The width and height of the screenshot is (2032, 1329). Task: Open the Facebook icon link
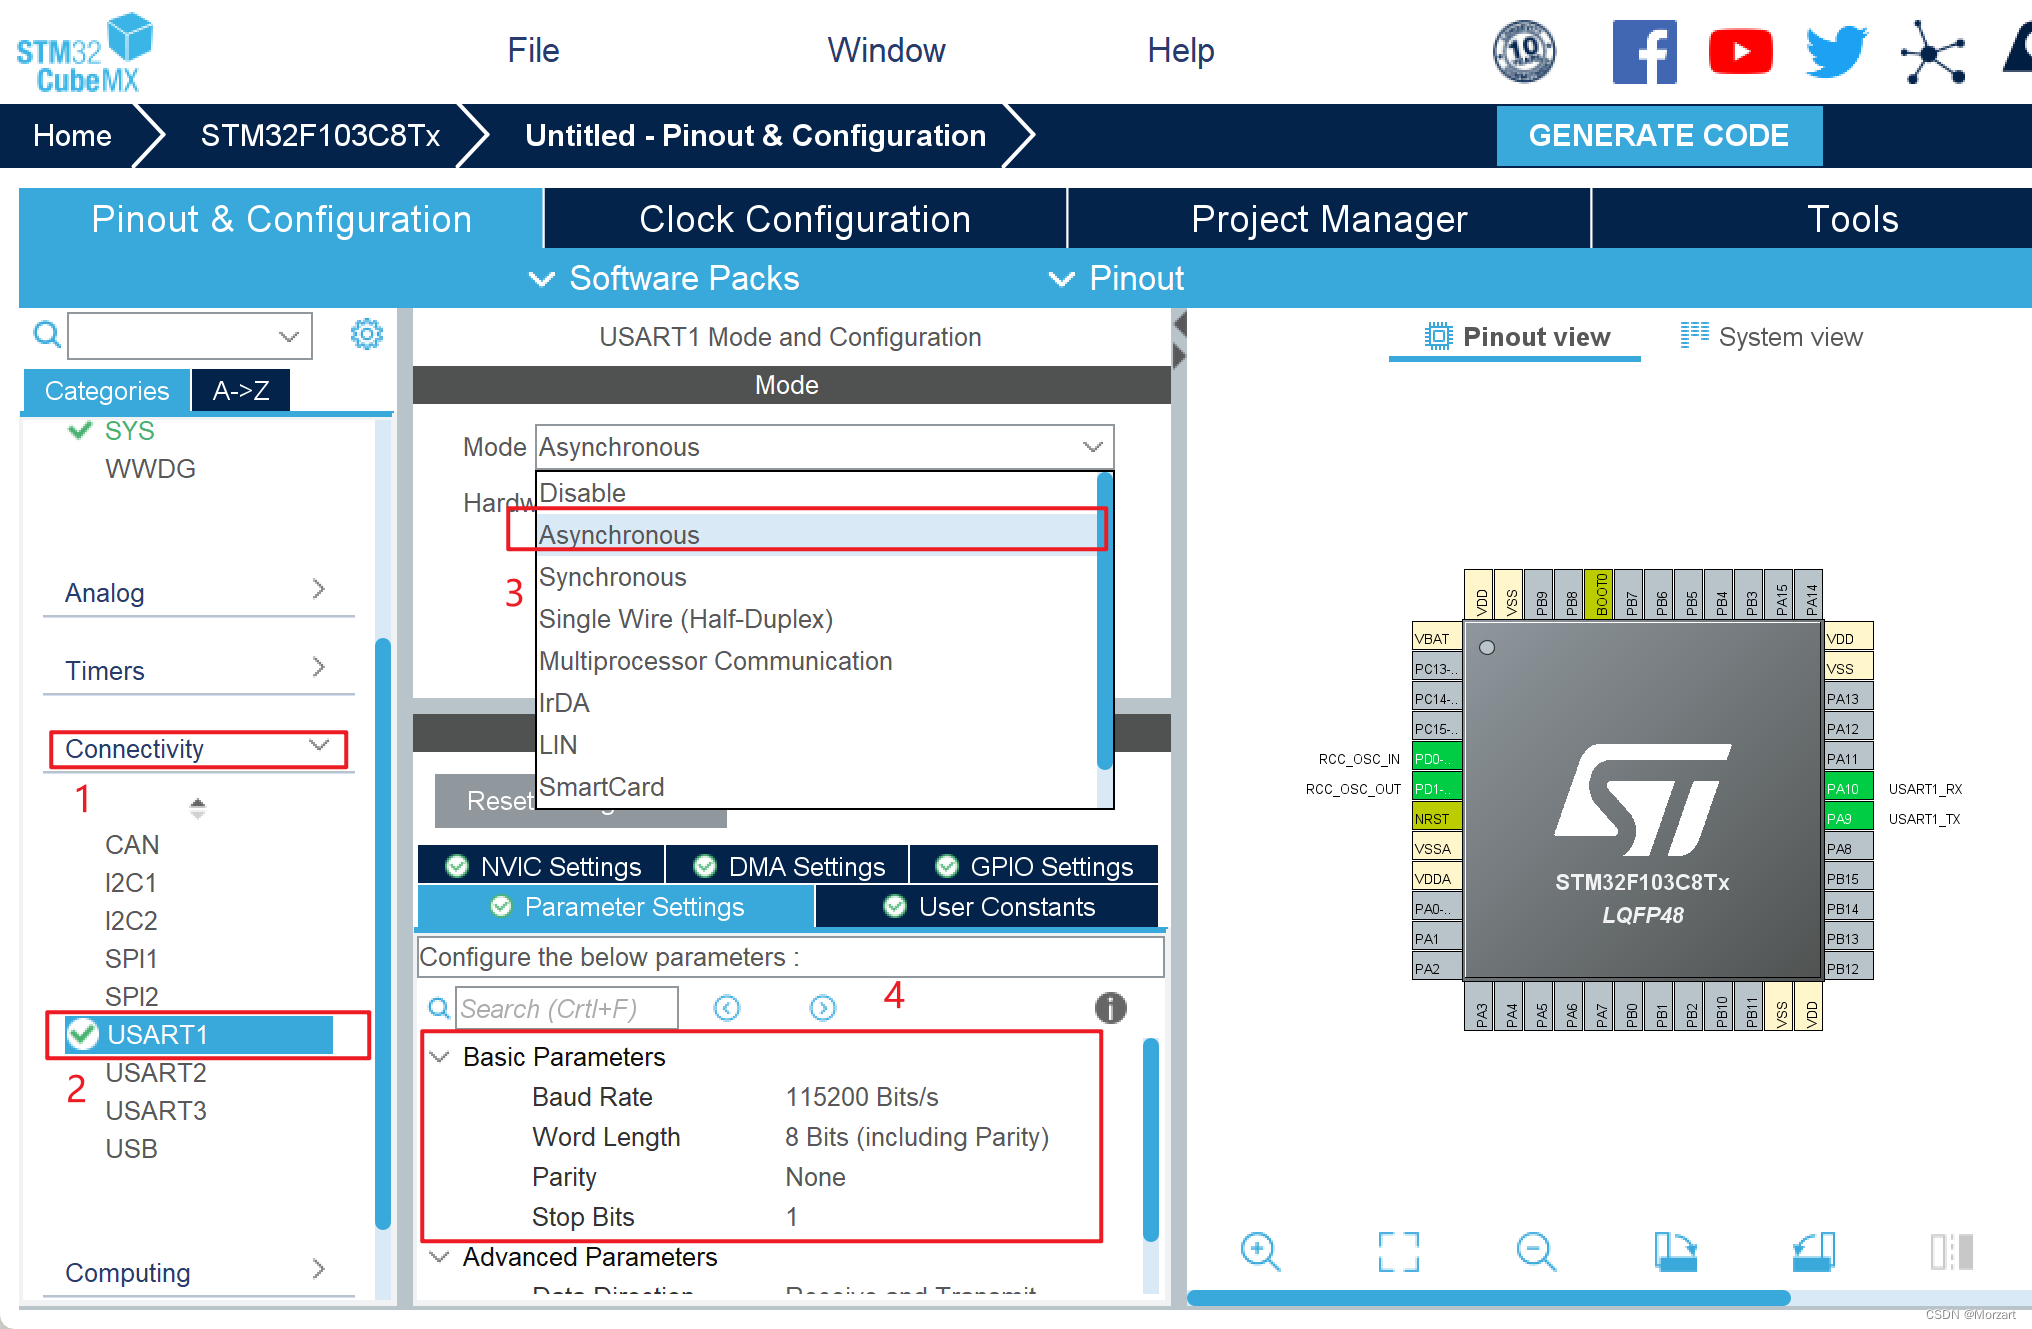(1644, 52)
